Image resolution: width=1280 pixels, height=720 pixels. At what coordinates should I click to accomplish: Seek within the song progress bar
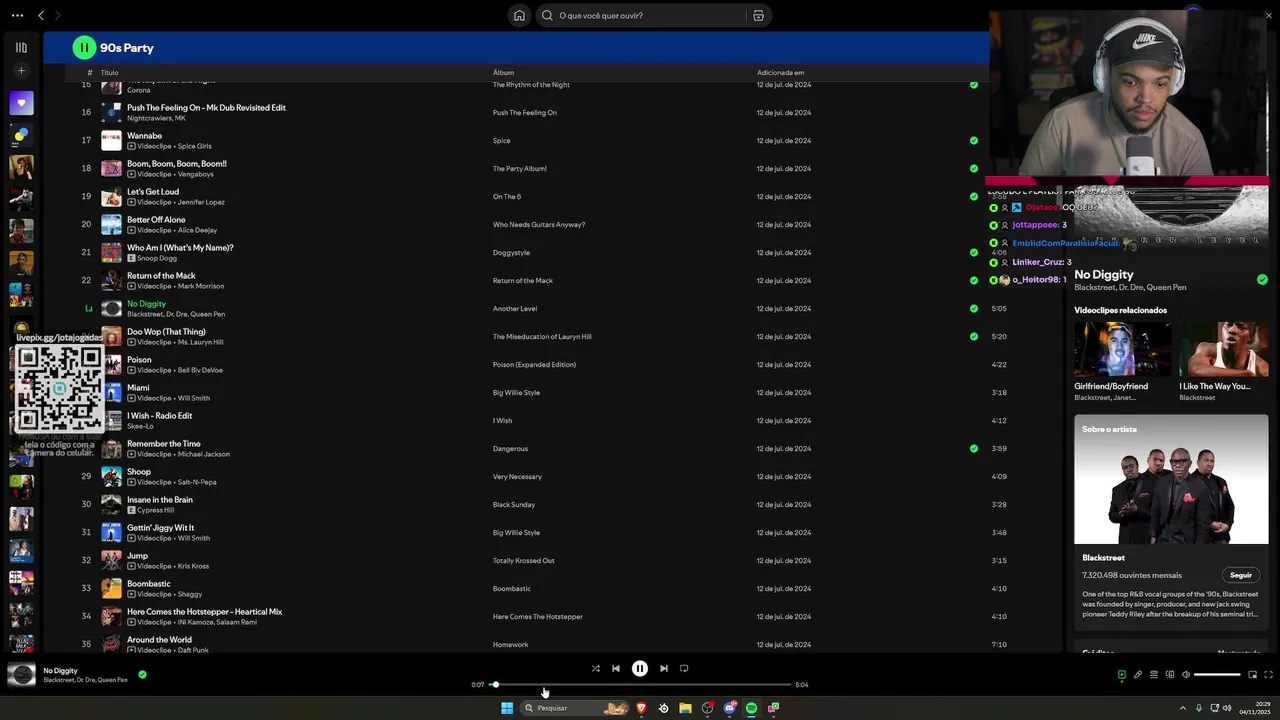click(640, 685)
